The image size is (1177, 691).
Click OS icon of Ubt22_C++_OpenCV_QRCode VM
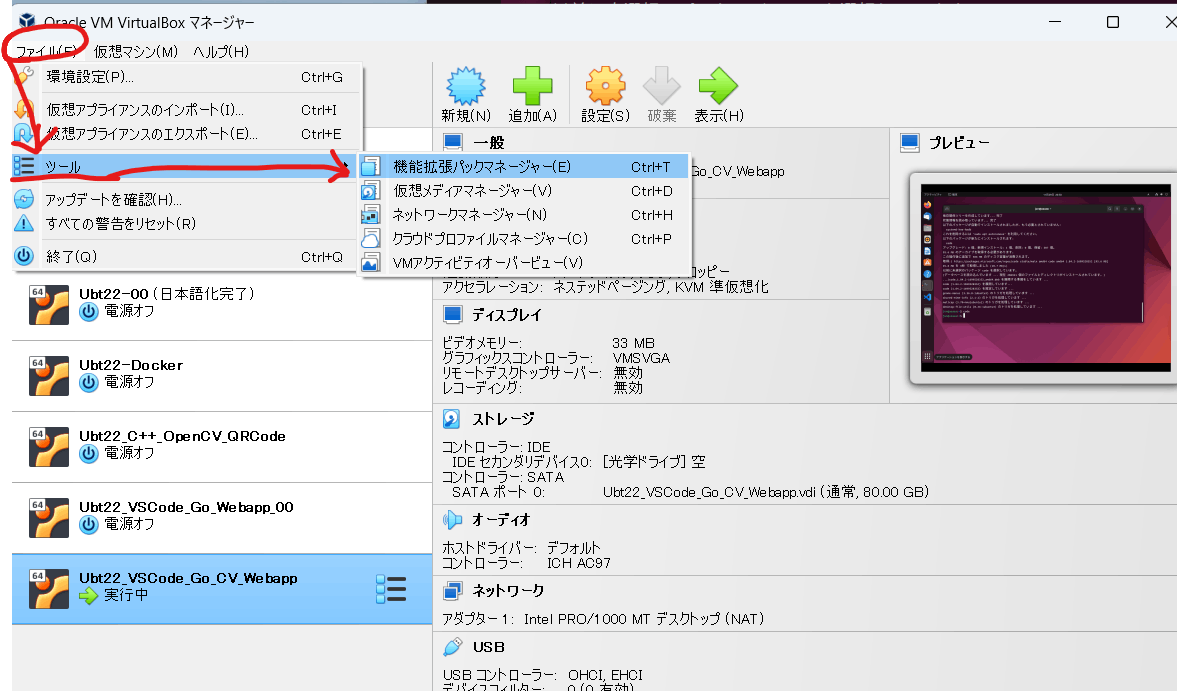pyautogui.click(x=49, y=447)
